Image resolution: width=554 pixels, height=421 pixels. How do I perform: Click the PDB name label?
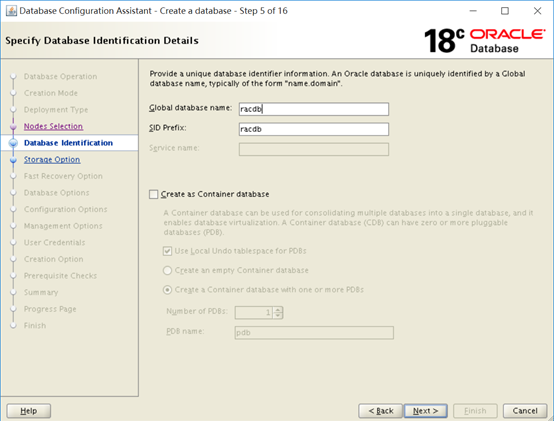[185, 331]
